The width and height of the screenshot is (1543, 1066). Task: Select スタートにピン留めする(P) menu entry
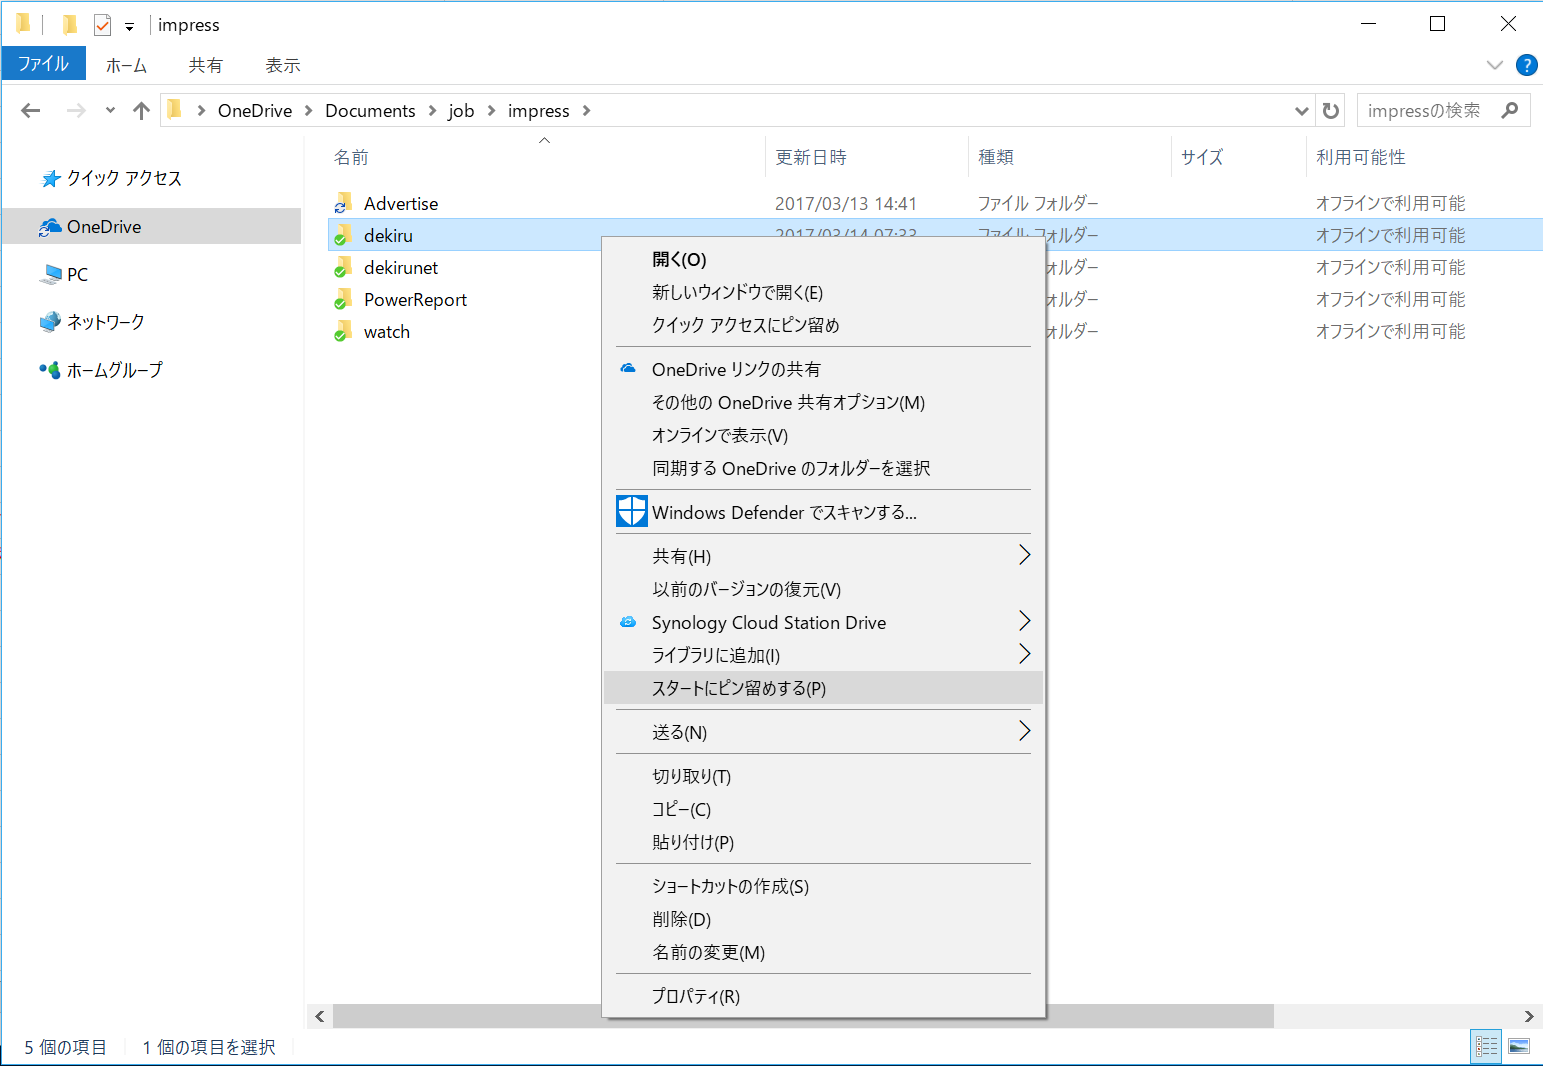(x=739, y=688)
